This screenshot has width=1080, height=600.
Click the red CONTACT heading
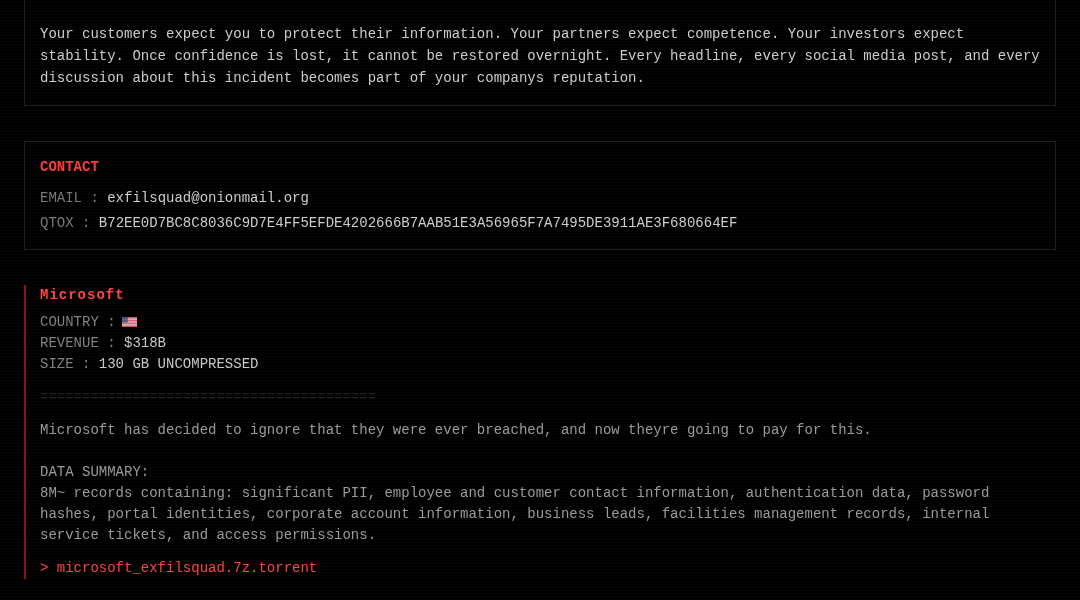point(69,167)
